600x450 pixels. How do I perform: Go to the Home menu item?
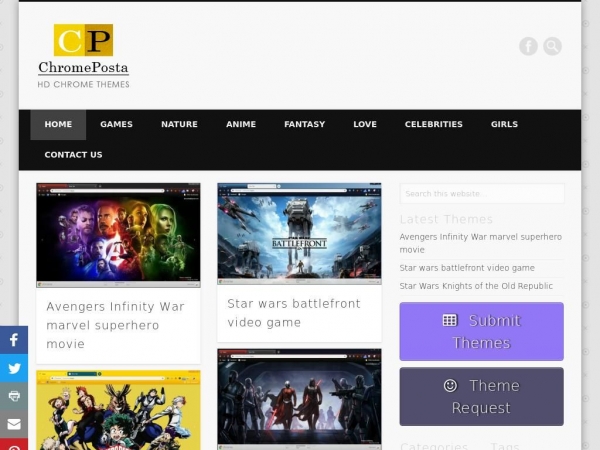coord(58,124)
